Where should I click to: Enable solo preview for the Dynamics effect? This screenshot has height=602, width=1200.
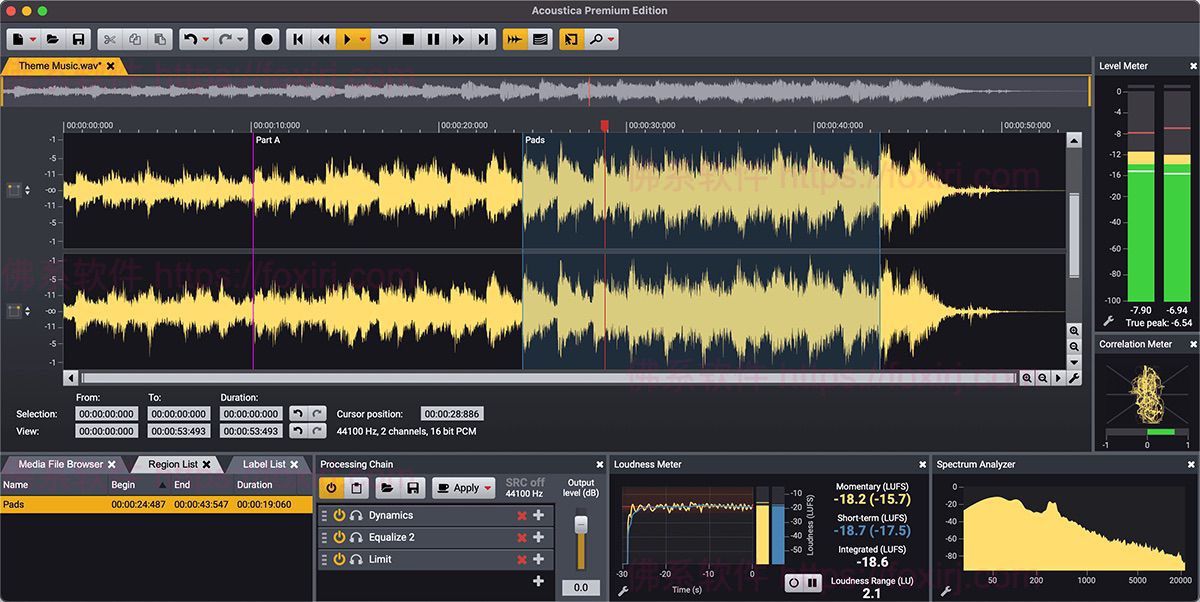click(357, 514)
